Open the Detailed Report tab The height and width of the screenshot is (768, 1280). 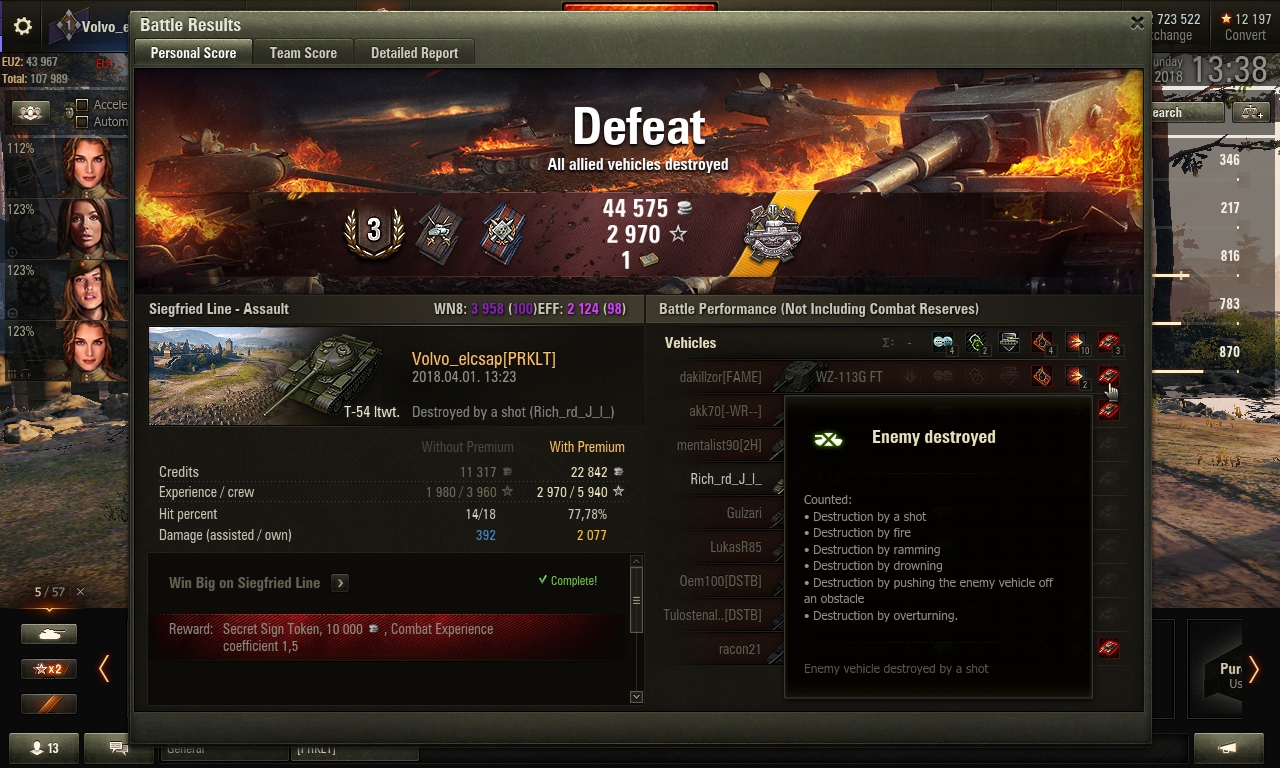click(414, 53)
